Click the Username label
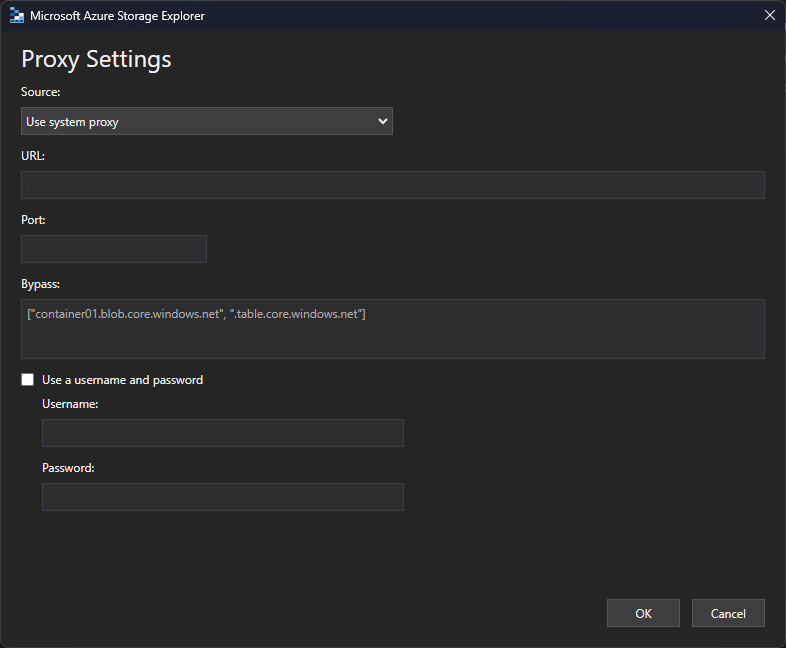786x648 pixels. pos(70,404)
